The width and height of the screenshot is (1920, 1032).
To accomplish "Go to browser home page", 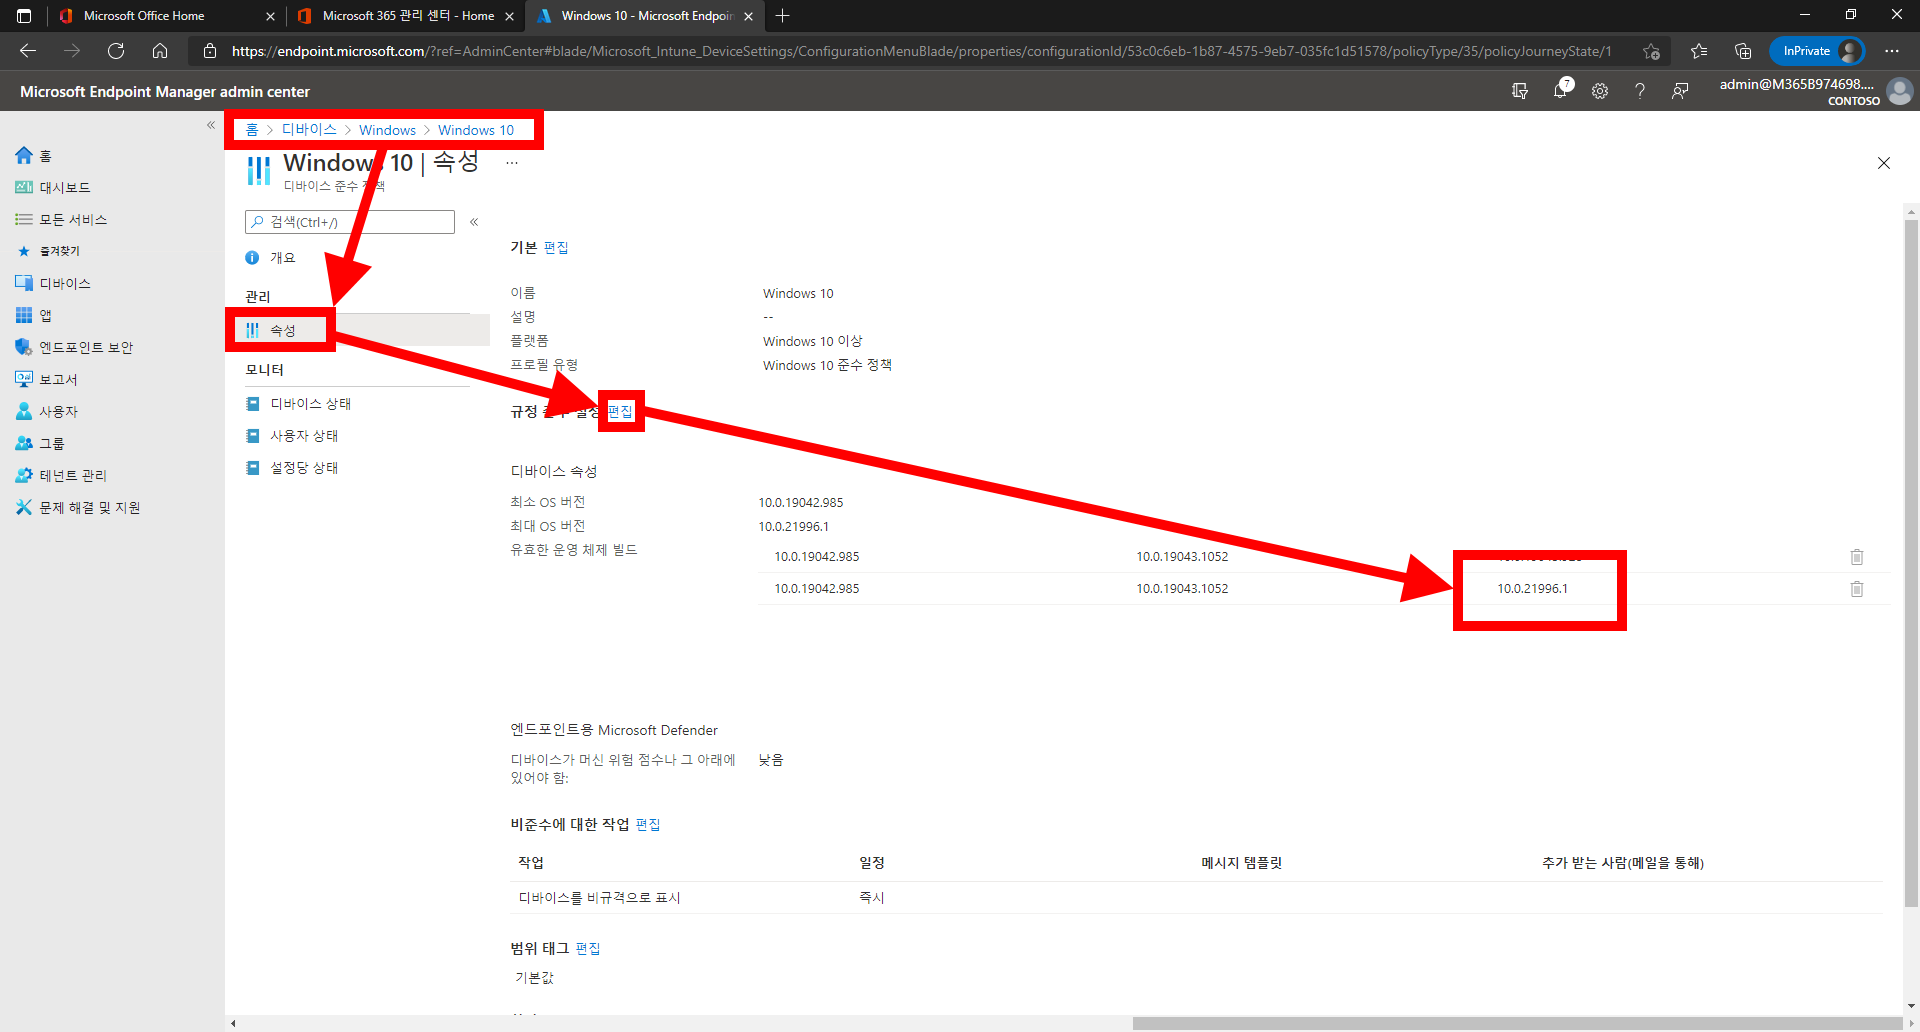I will pos(160,51).
